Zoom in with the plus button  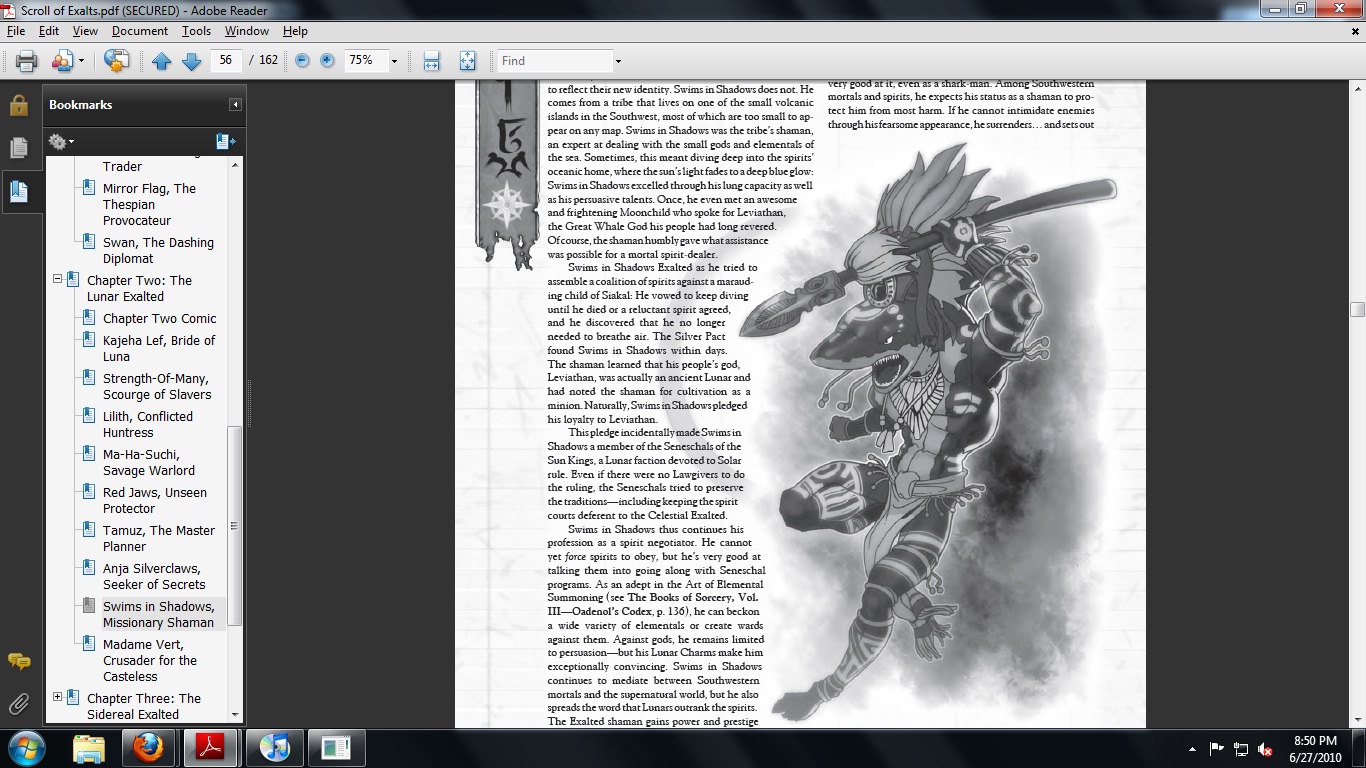click(x=327, y=61)
